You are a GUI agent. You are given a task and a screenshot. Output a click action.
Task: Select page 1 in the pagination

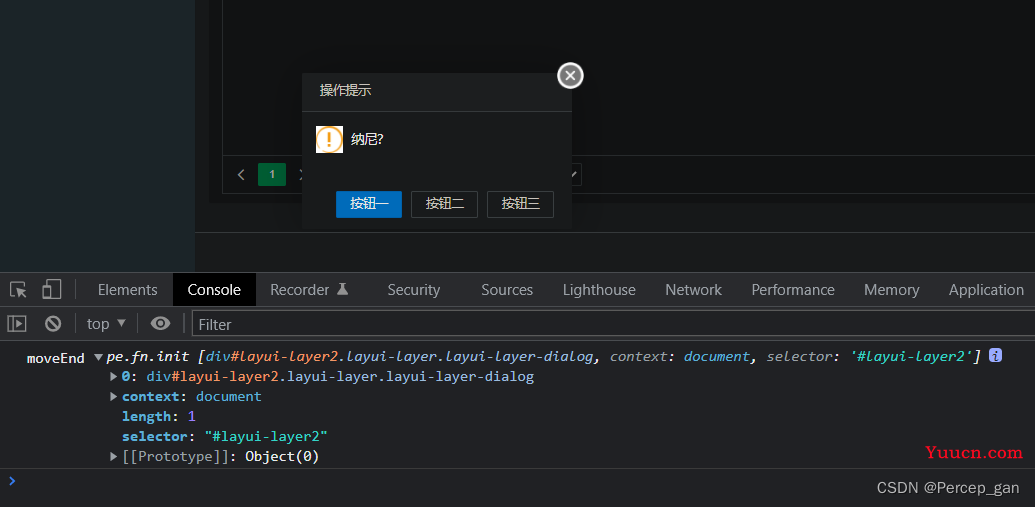coord(272,175)
